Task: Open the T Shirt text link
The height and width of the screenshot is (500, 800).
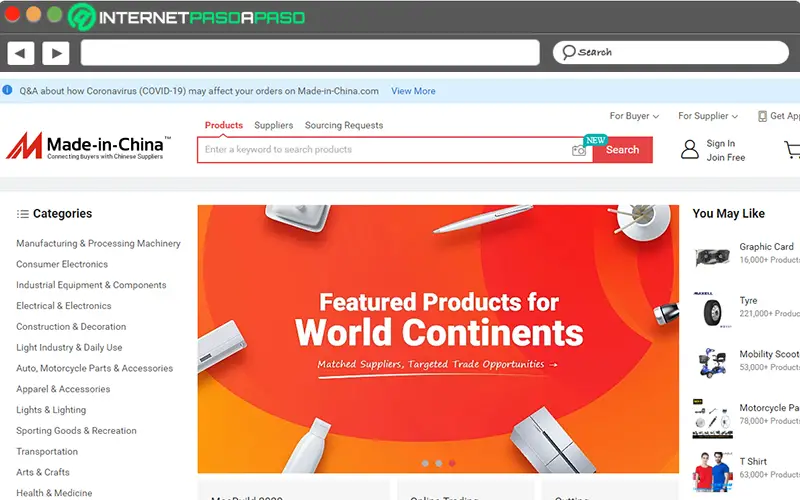Action: click(753, 461)
